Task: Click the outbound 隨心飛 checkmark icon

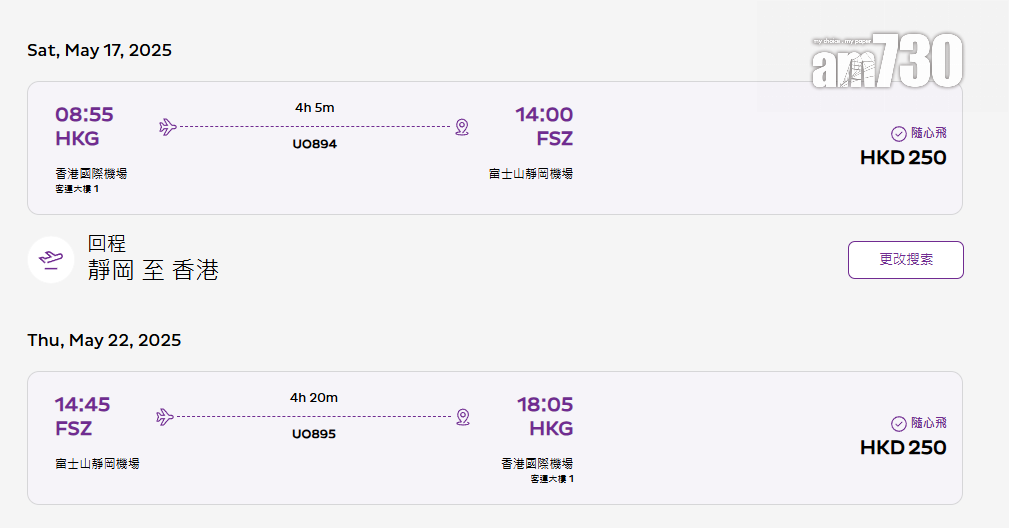Action: pos(898,133)
